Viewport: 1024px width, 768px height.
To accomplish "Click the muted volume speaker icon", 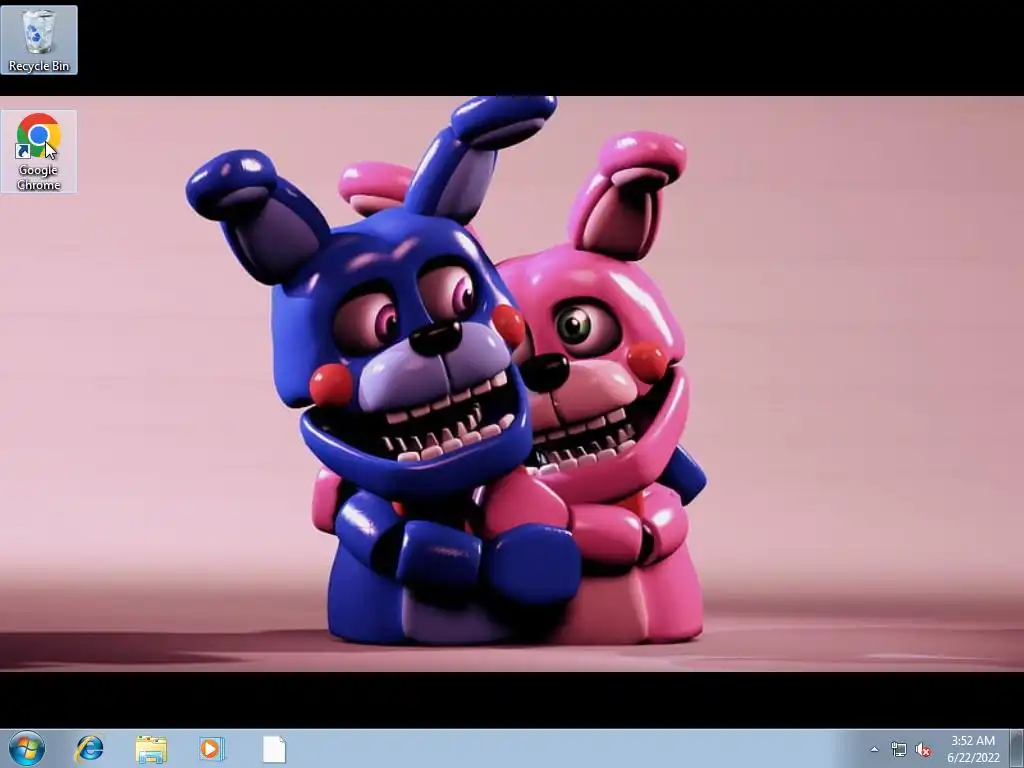I will (x=923, y=750).
